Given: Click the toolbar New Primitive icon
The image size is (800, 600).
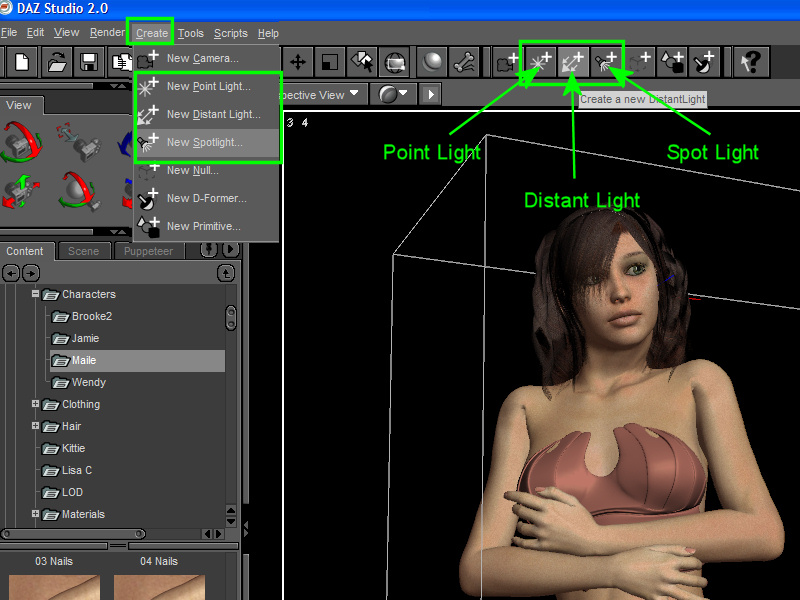Looking at the screenshot, I should (672, 63).
